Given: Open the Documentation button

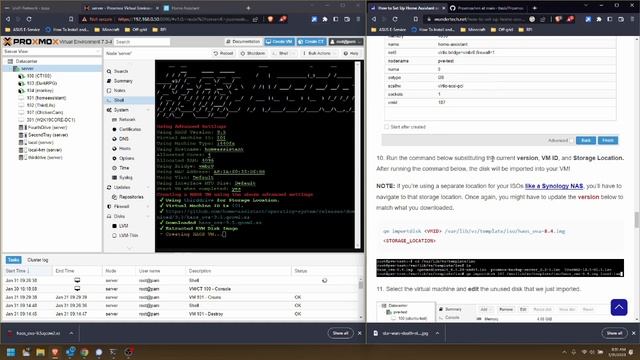Looking at the screenshot, I should coord(243,42).
